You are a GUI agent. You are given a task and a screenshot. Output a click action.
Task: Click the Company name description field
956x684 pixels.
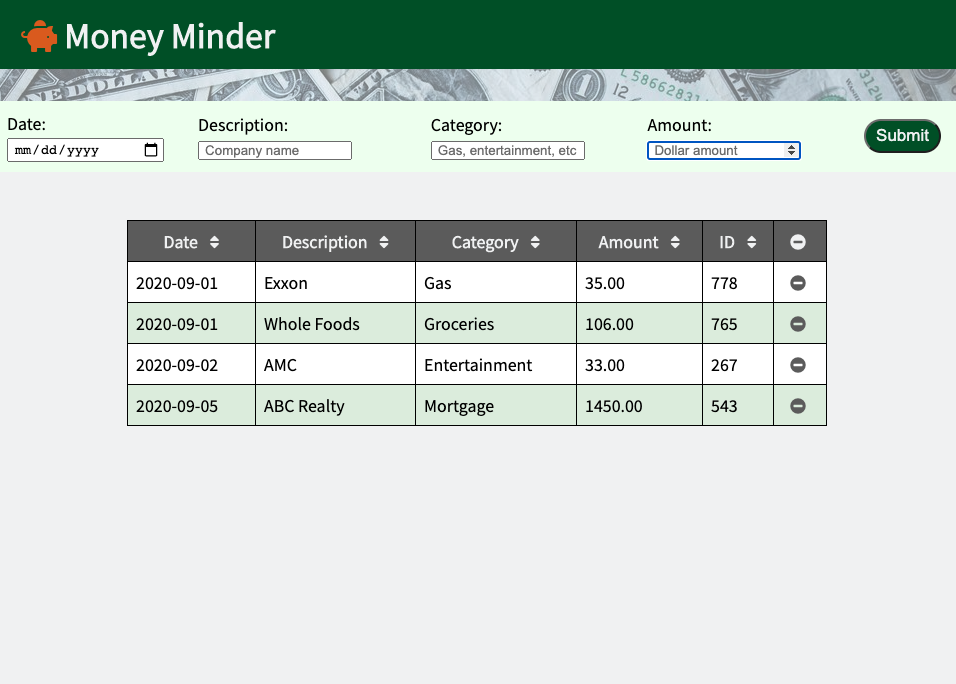point(274,150)
